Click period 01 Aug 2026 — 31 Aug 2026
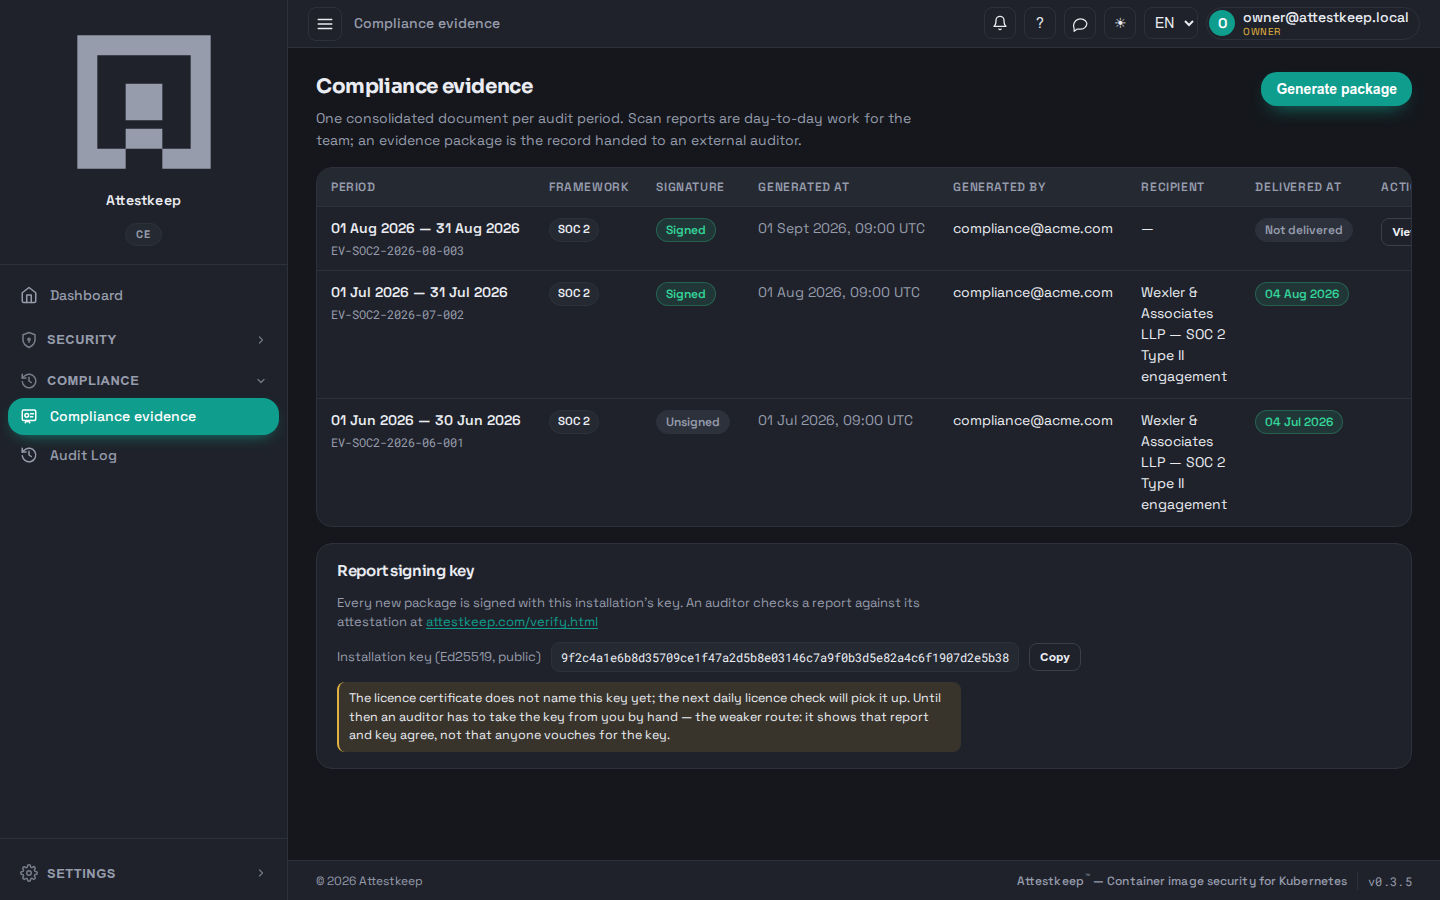 pyautogui.click(x=425, y=228)
